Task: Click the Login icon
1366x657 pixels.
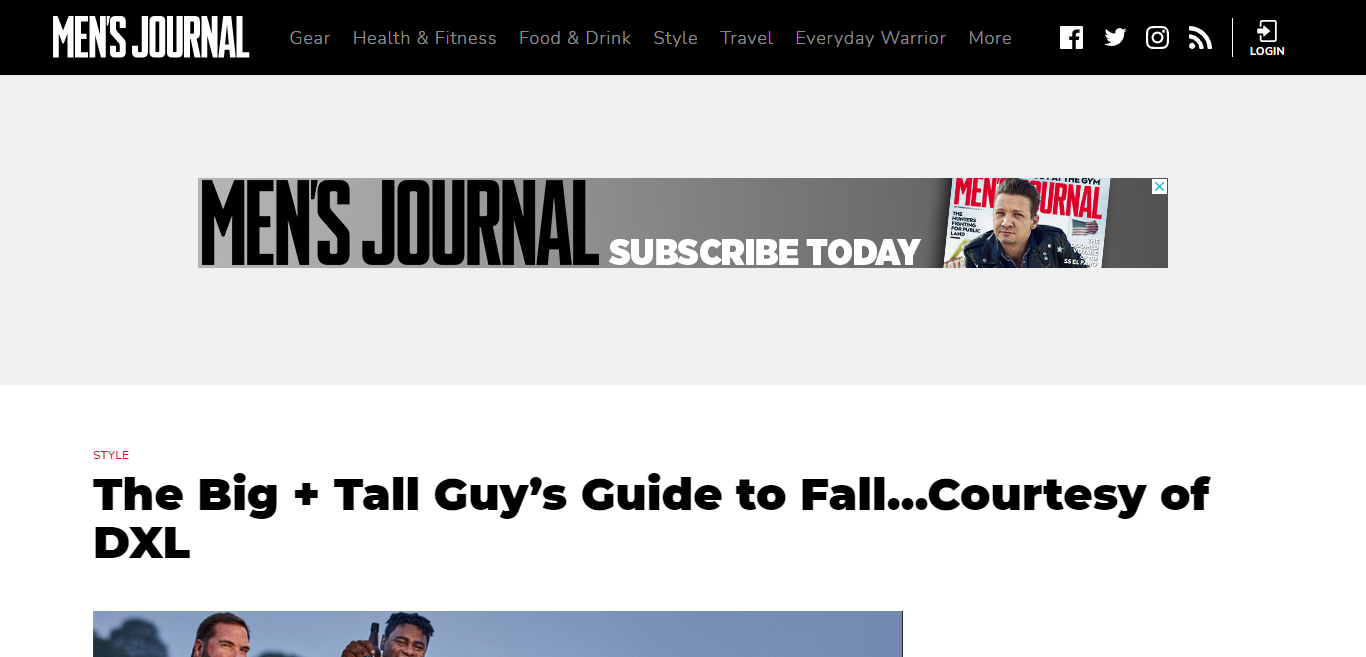Action: pos(1267,31)
